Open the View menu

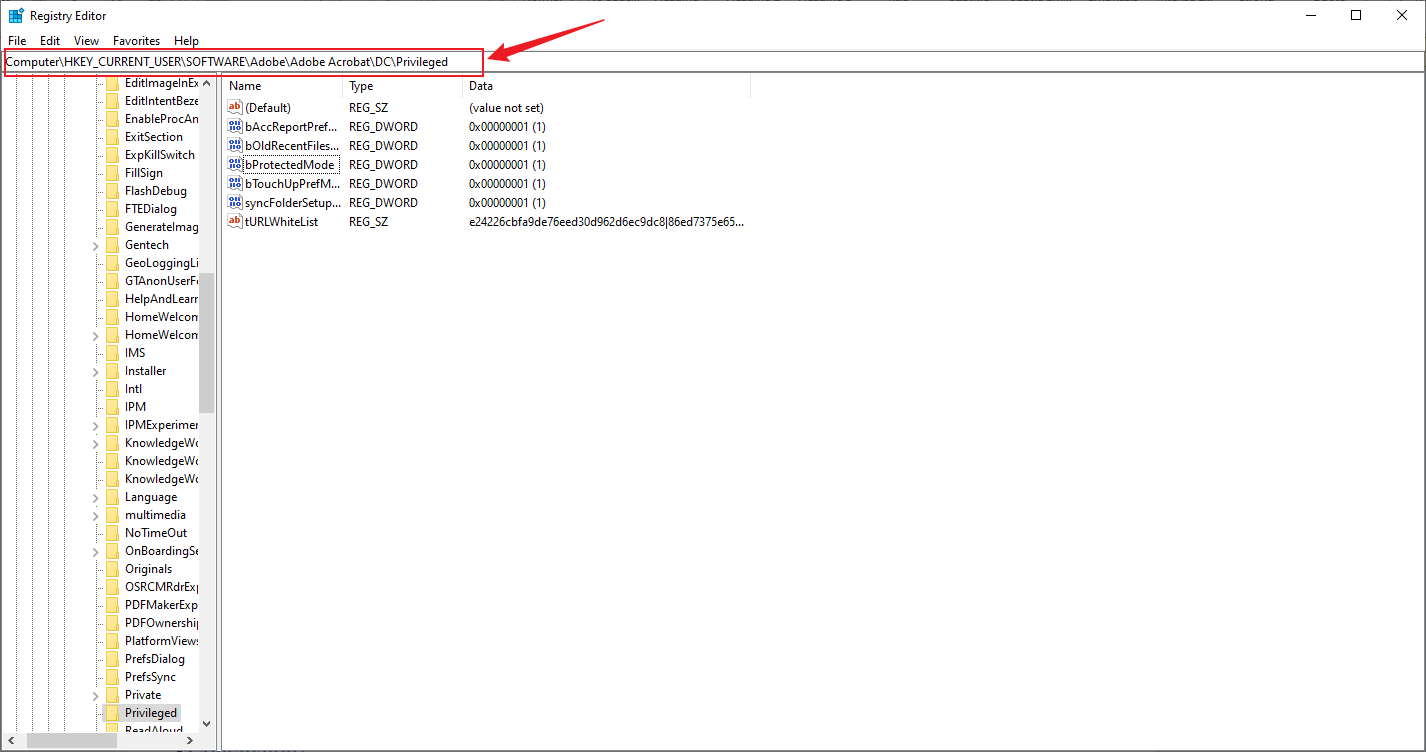point(85,40)
